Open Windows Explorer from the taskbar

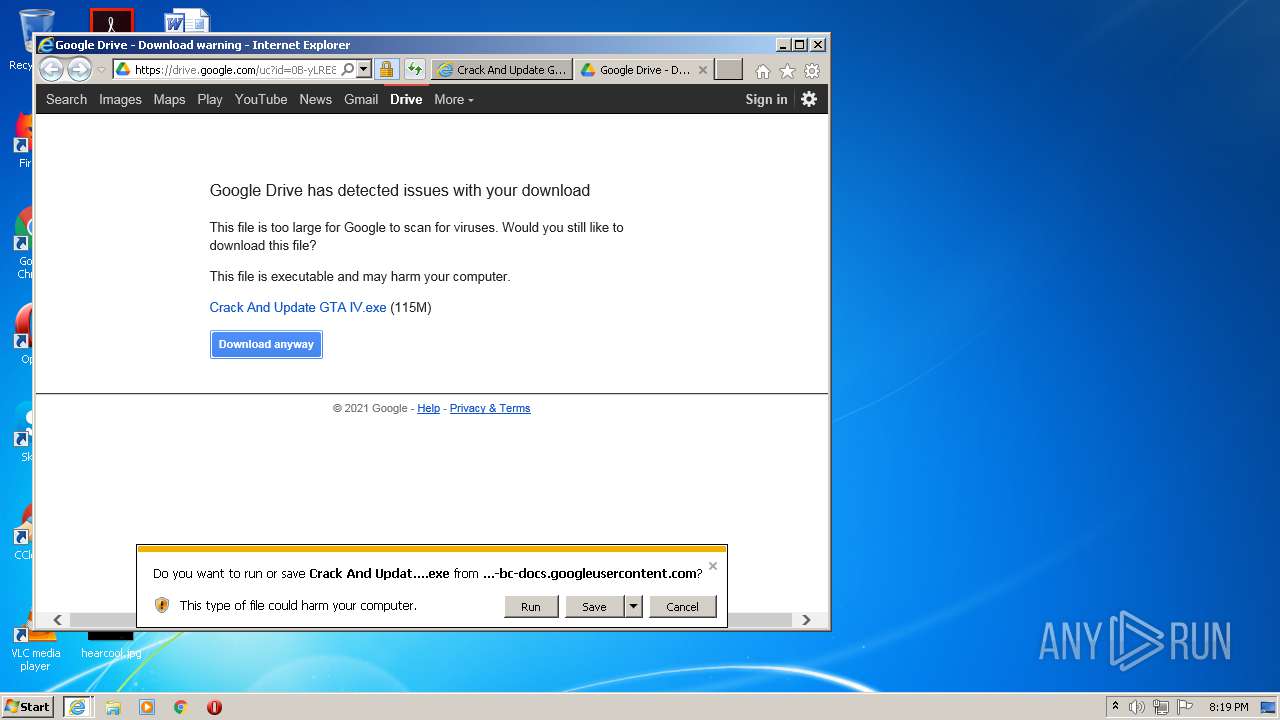(x=113, y=707)
